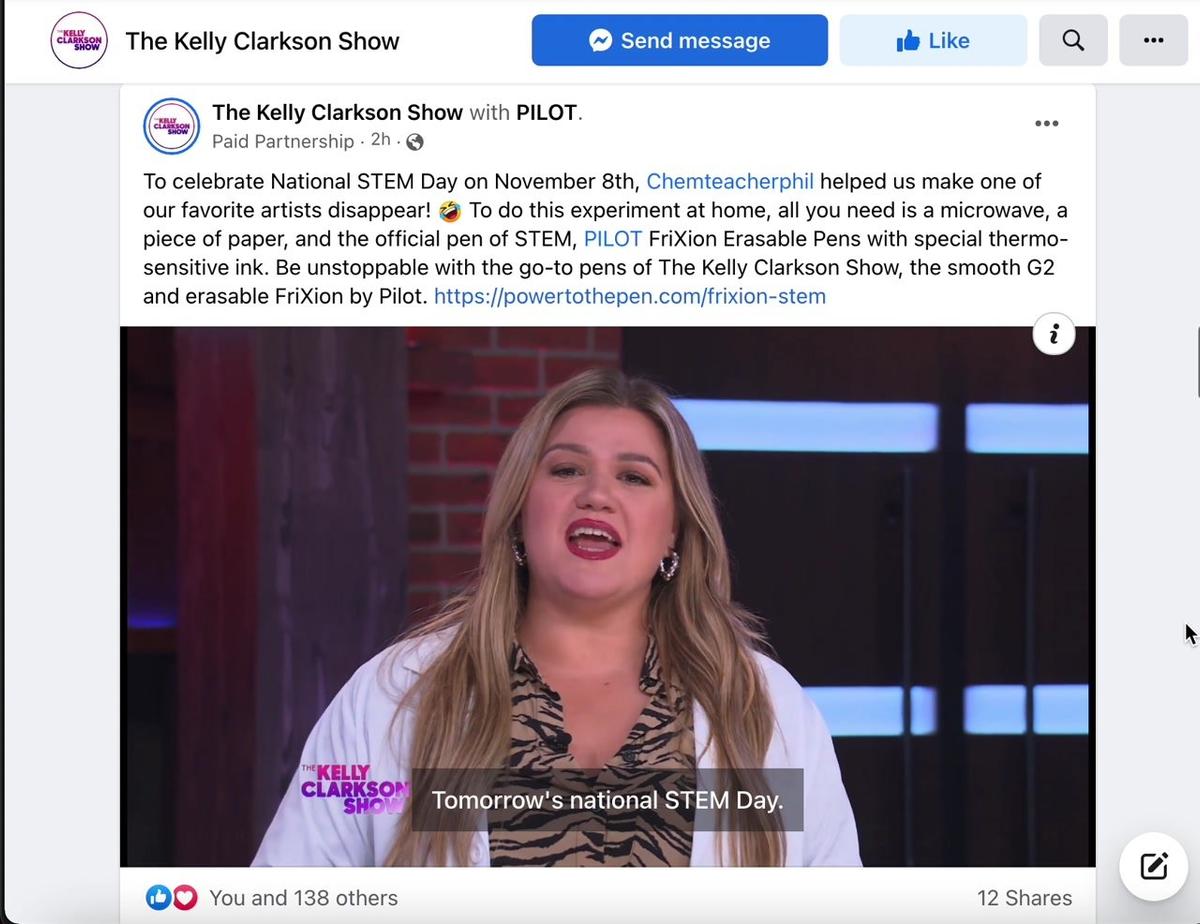1200x924 pixels.
Task: Open PILOT partner name in post header
Action: tap(546, 113)
